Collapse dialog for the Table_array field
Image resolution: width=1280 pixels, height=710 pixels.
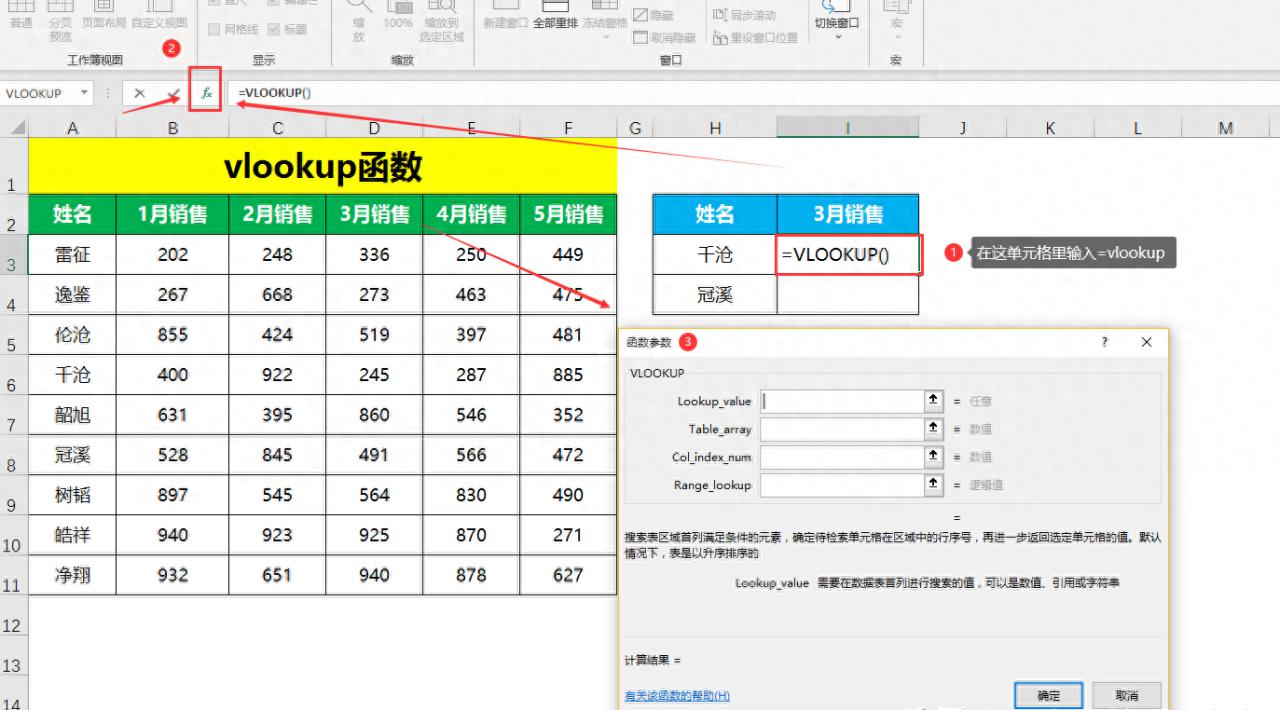click(934, 429)
